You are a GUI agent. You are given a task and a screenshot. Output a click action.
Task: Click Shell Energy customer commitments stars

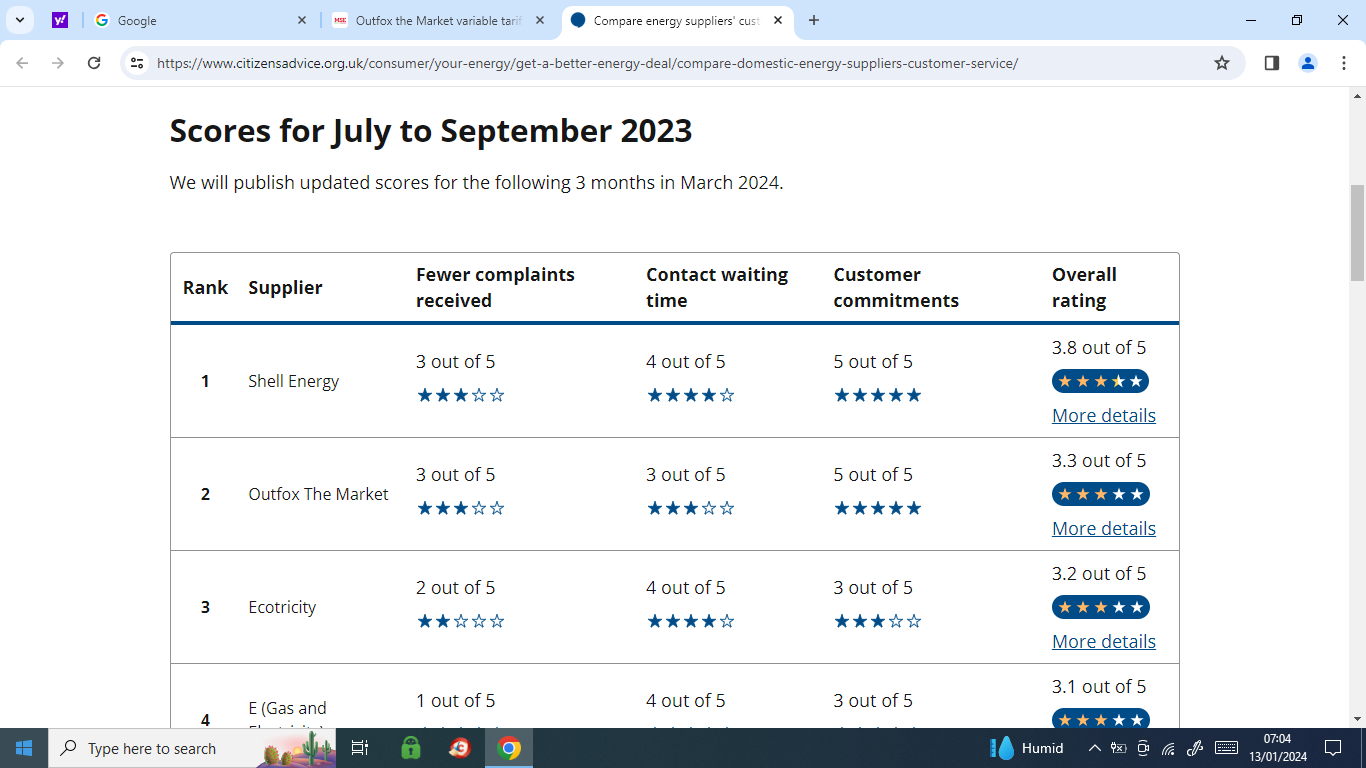coord(878,395)
